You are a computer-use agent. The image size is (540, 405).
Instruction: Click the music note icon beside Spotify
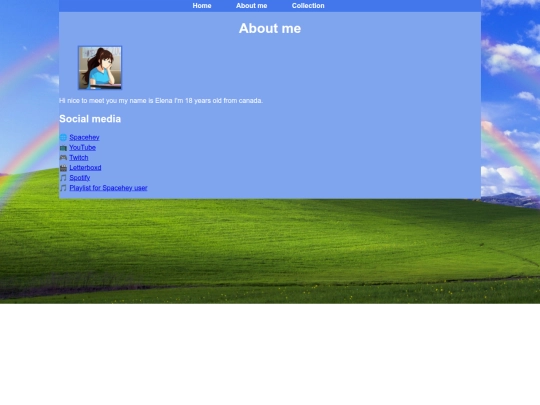[63, 178]
